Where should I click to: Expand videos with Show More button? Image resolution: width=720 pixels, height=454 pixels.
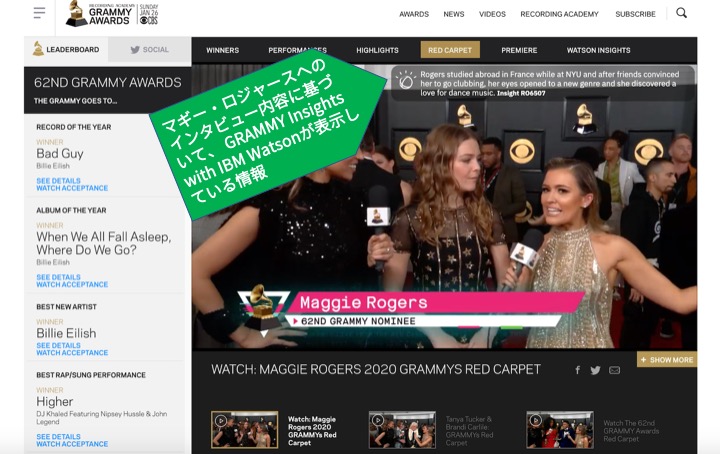(x=667, y=359)
